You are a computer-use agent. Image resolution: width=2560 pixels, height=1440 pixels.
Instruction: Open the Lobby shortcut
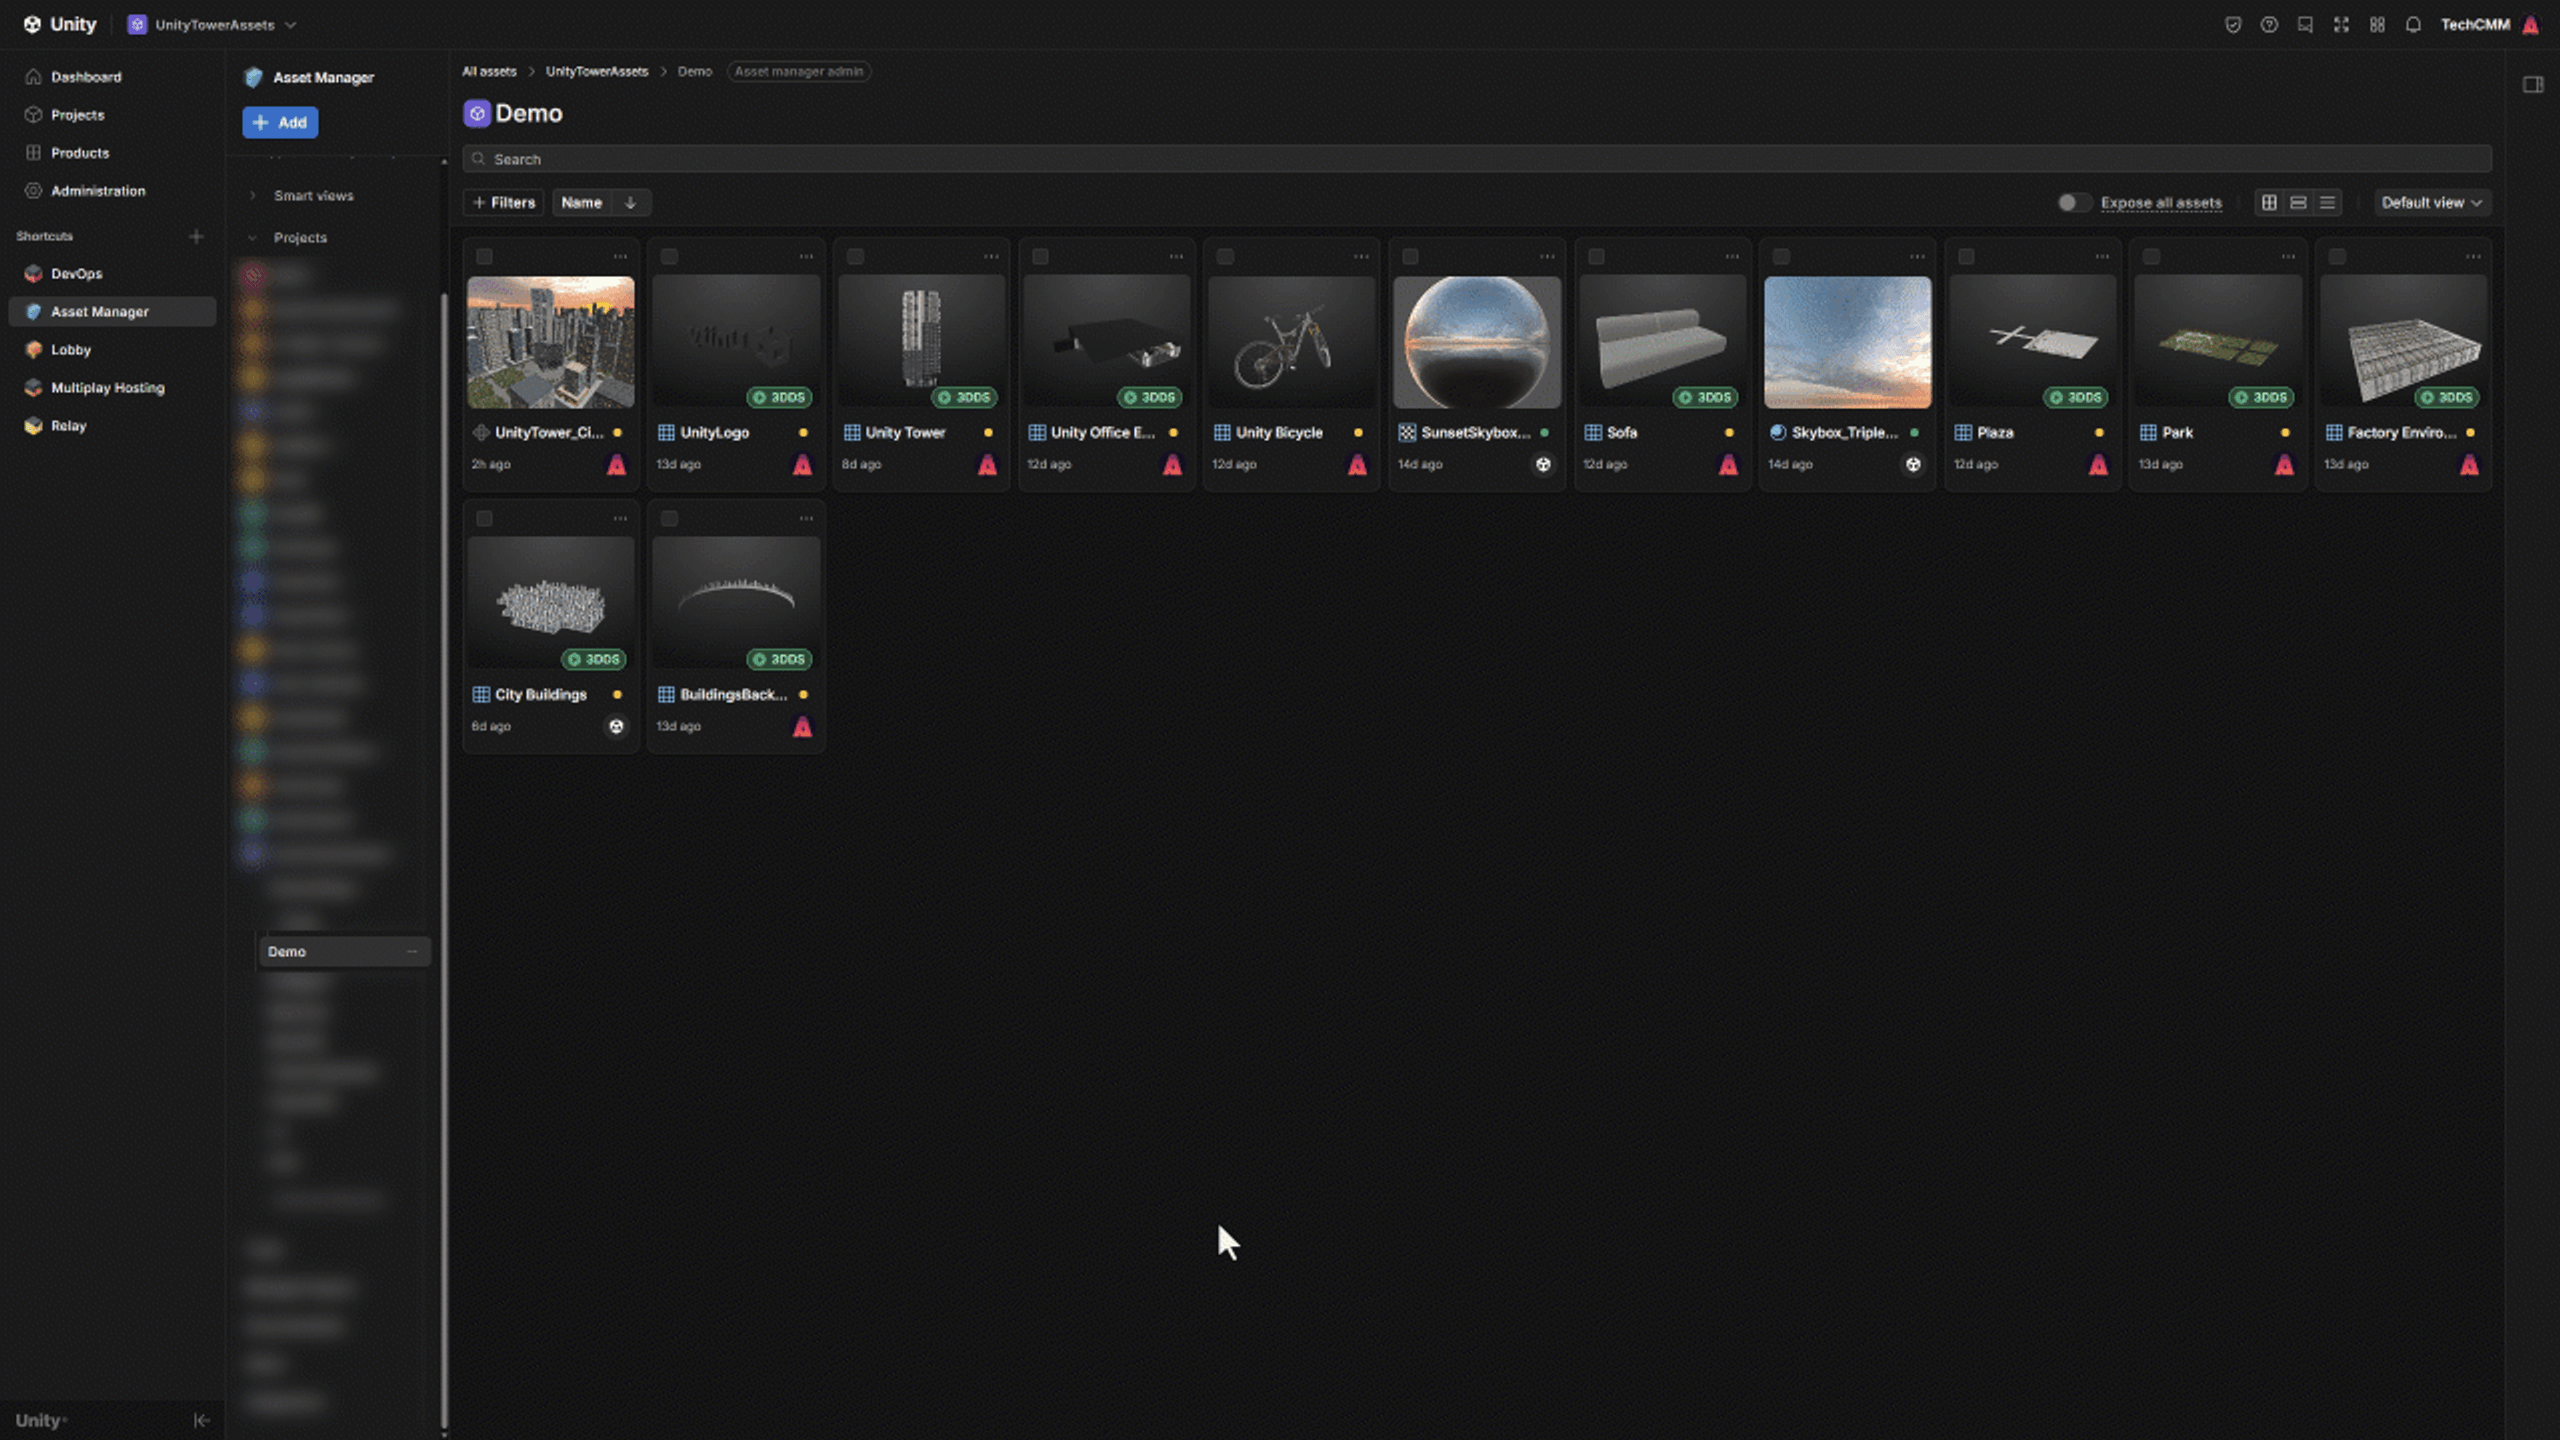71,349
